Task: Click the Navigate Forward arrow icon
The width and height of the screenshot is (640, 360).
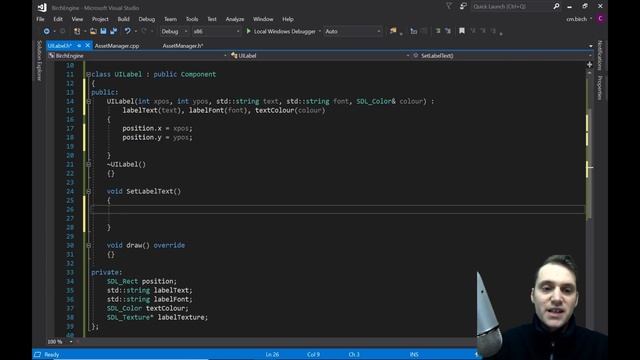Action: pyautogui.click(x=62, y=31)
